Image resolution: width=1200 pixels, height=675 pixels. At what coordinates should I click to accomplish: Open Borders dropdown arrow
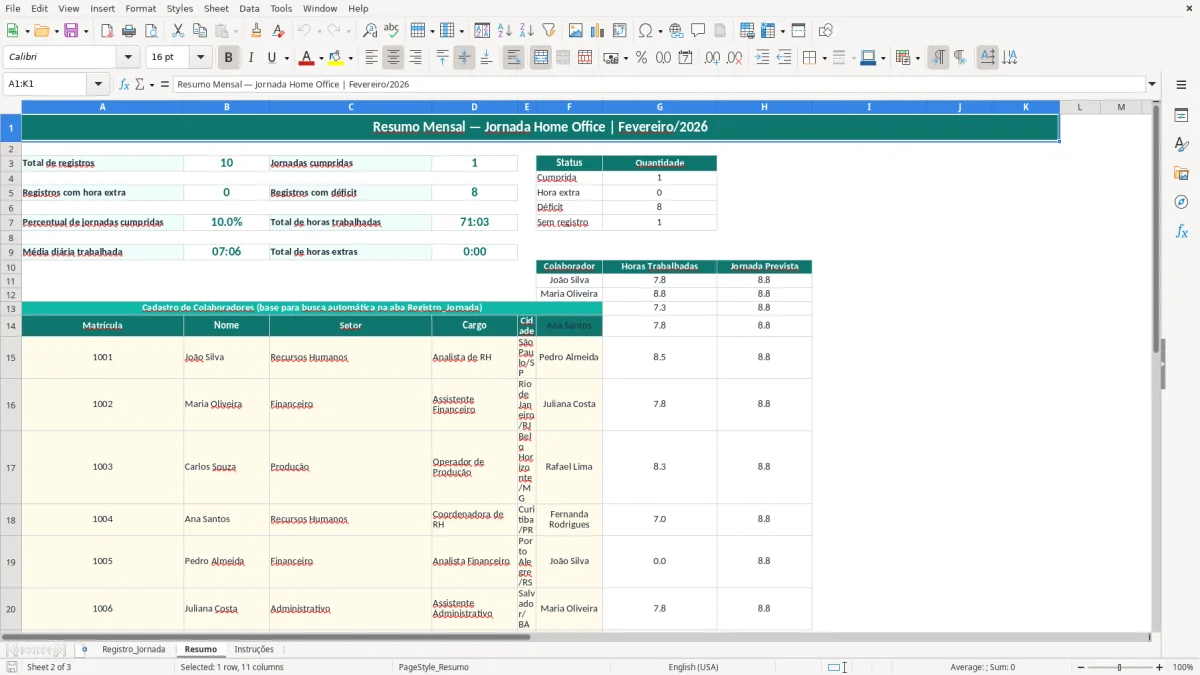pyautogui.click(x=823, y=58)
